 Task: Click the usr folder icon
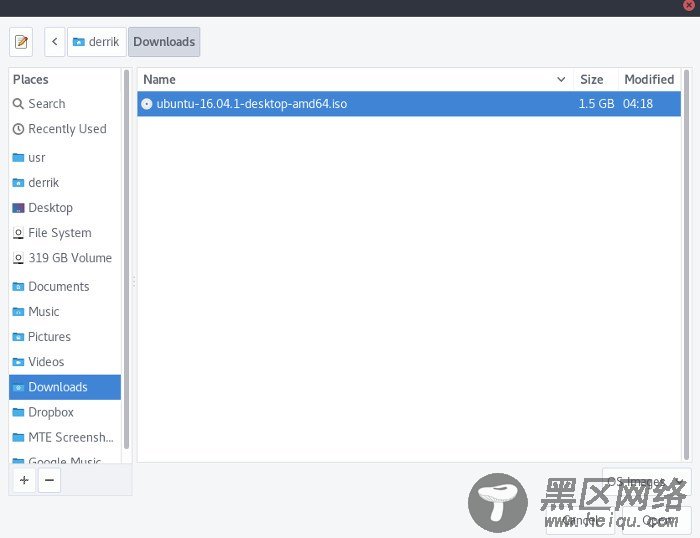pyautogui.click(x=18, y=158)
